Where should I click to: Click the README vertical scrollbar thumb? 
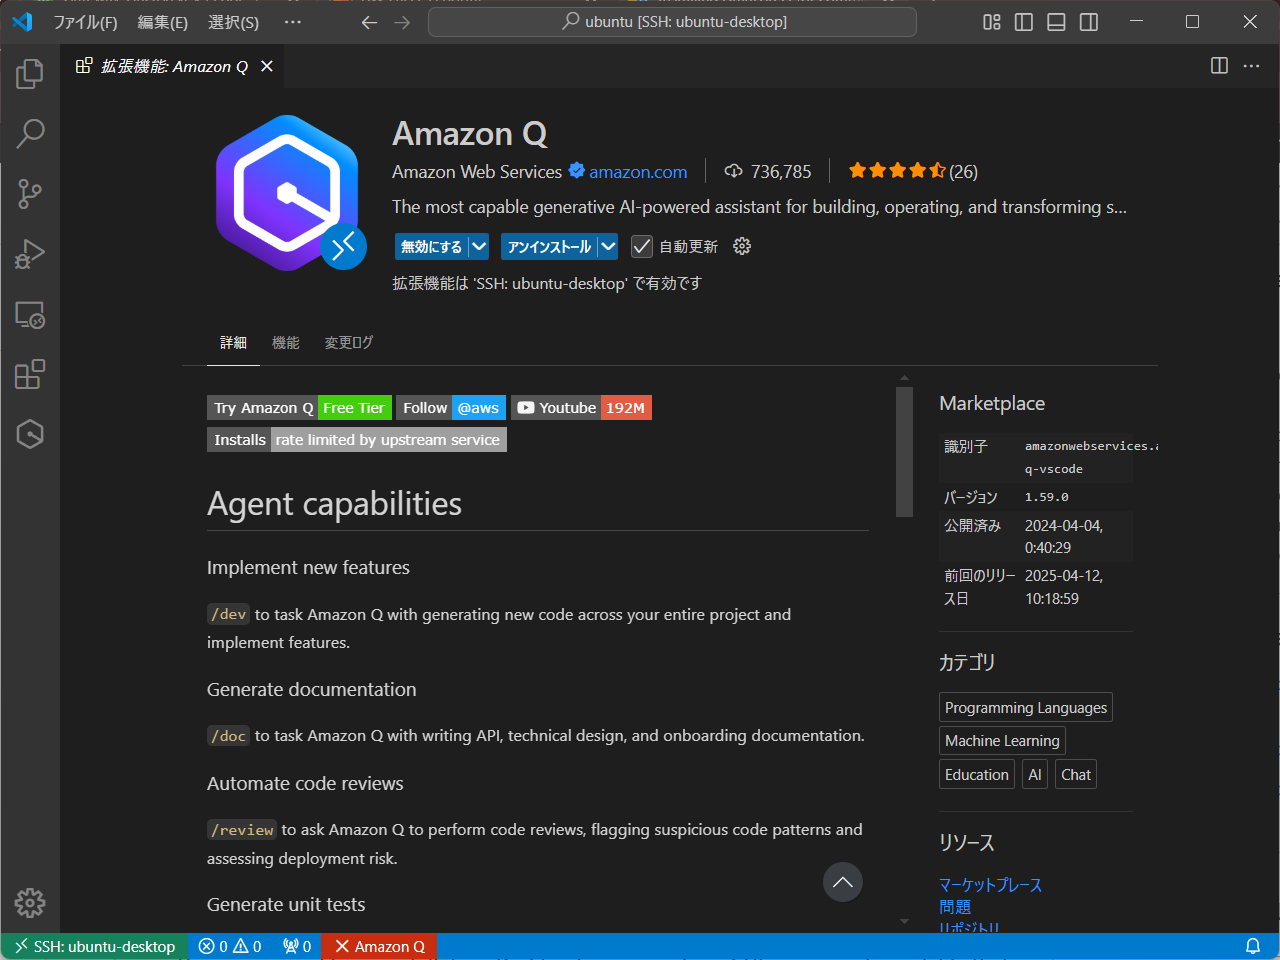coord(905,452)
